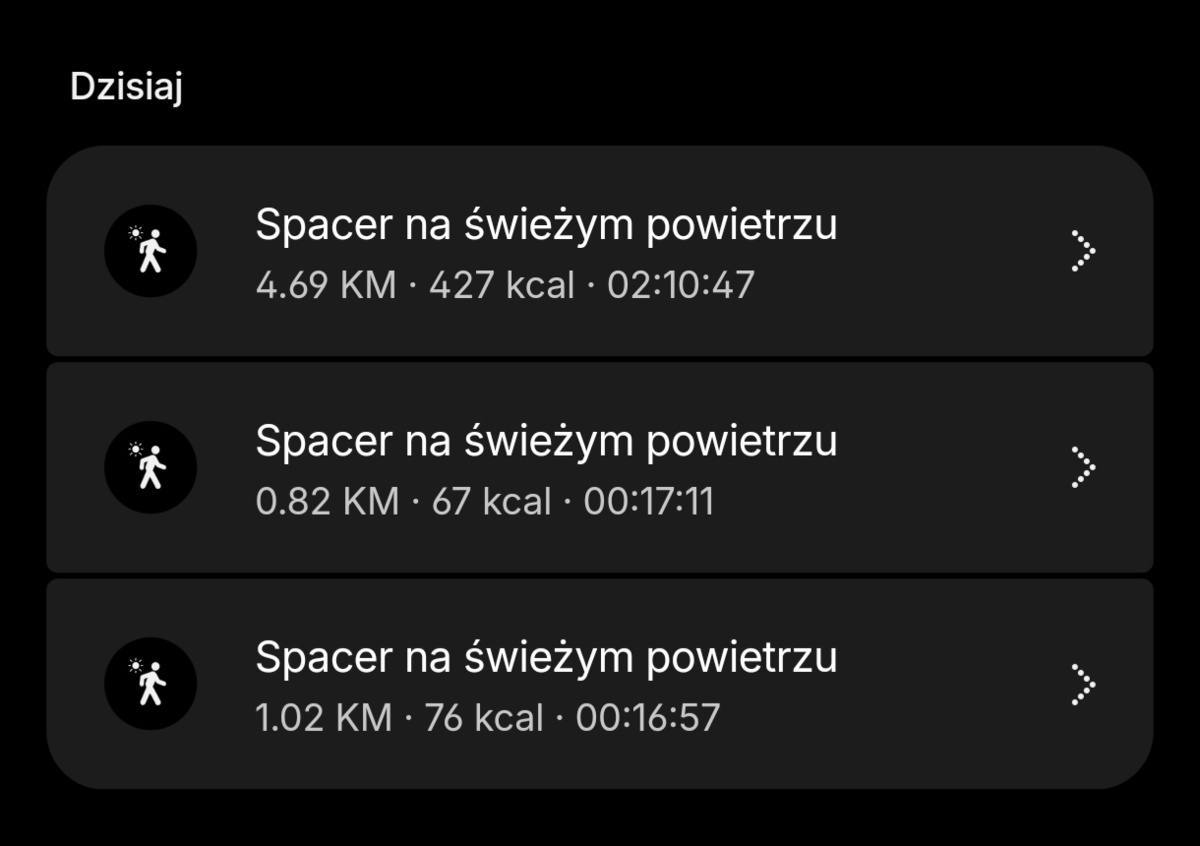Expand the 0.82 KM walk using its chevron

pos(1082,467)
